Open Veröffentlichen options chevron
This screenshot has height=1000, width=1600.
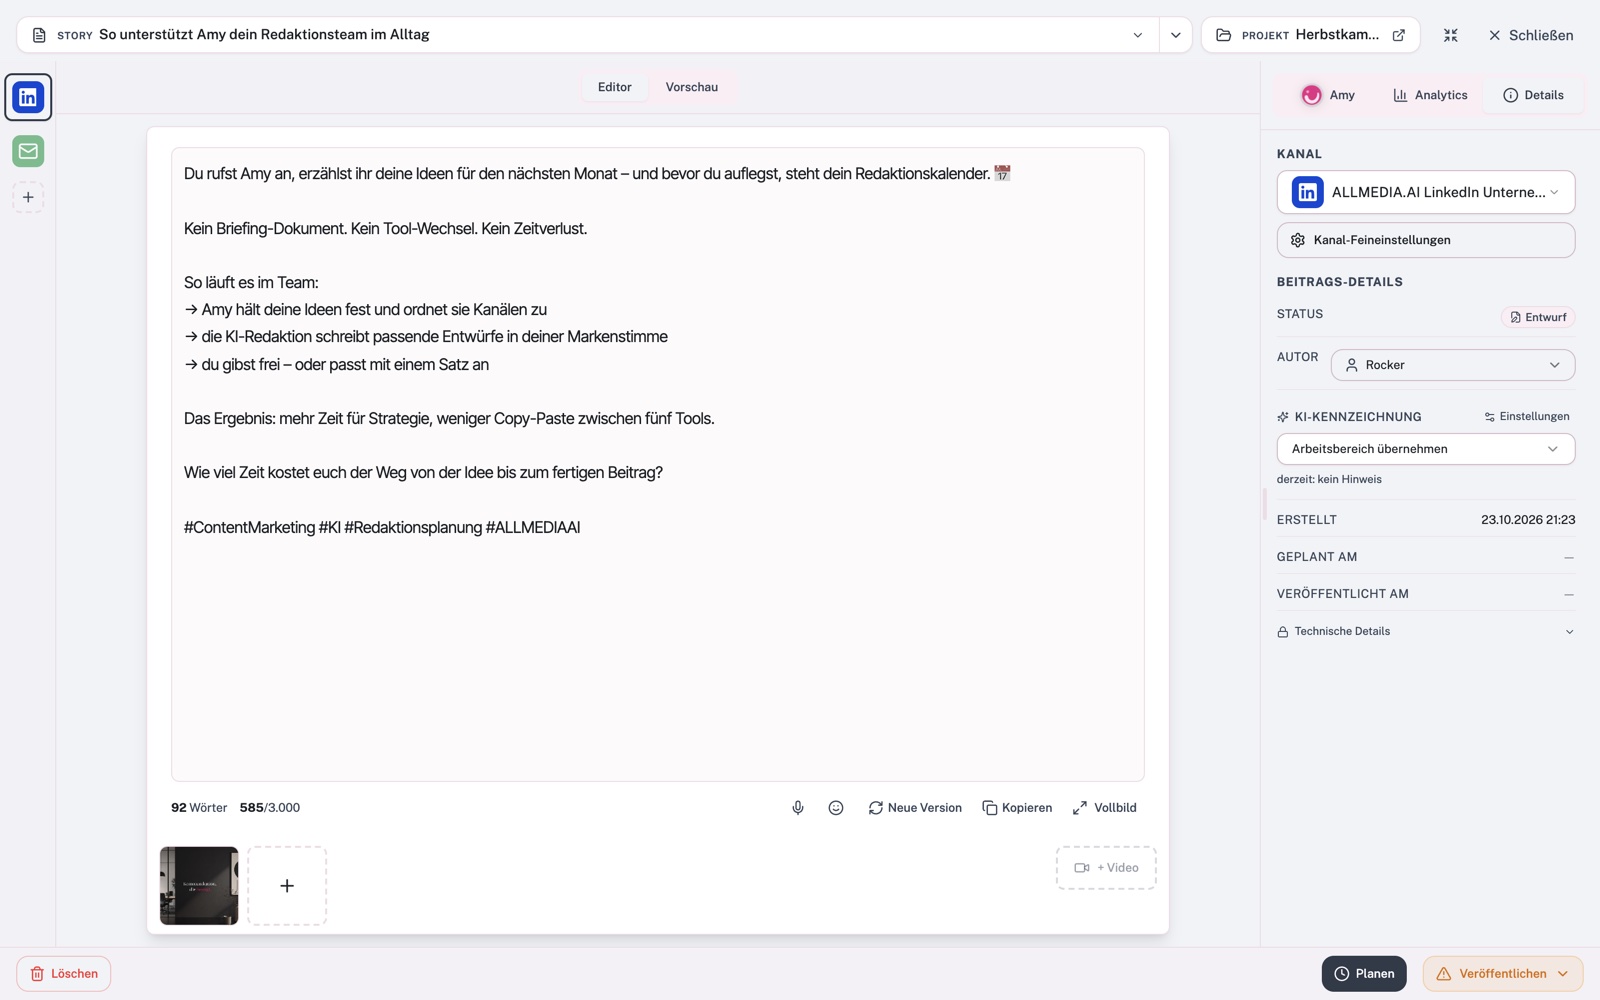coord(1563,974)
